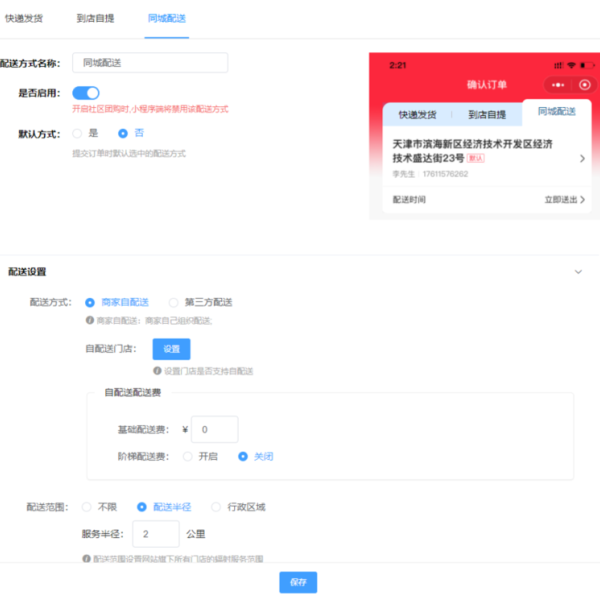600x600 pixels.
Task: Click the mini-program close circle icon
Action: click(584, 85)
